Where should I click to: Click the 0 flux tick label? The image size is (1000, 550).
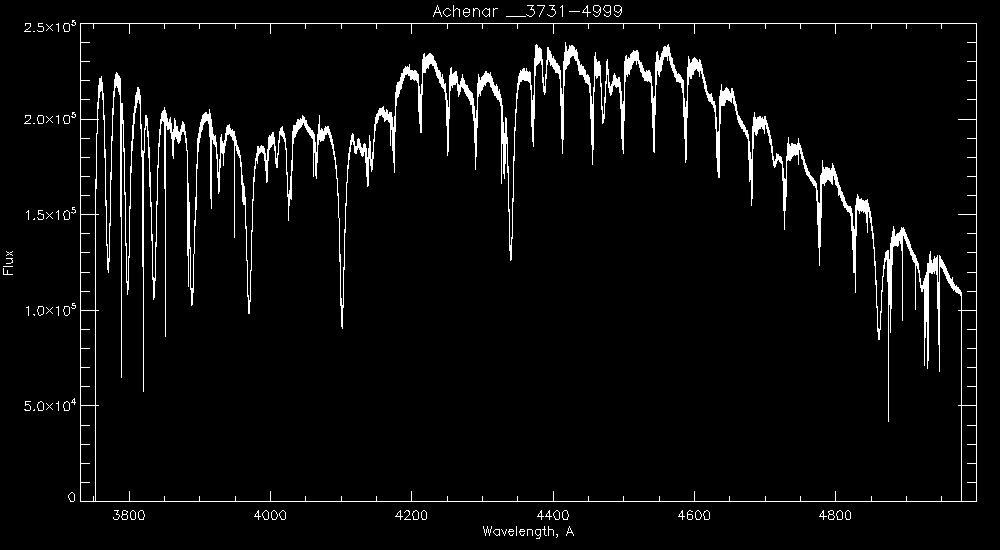click(x=71, y=497)
